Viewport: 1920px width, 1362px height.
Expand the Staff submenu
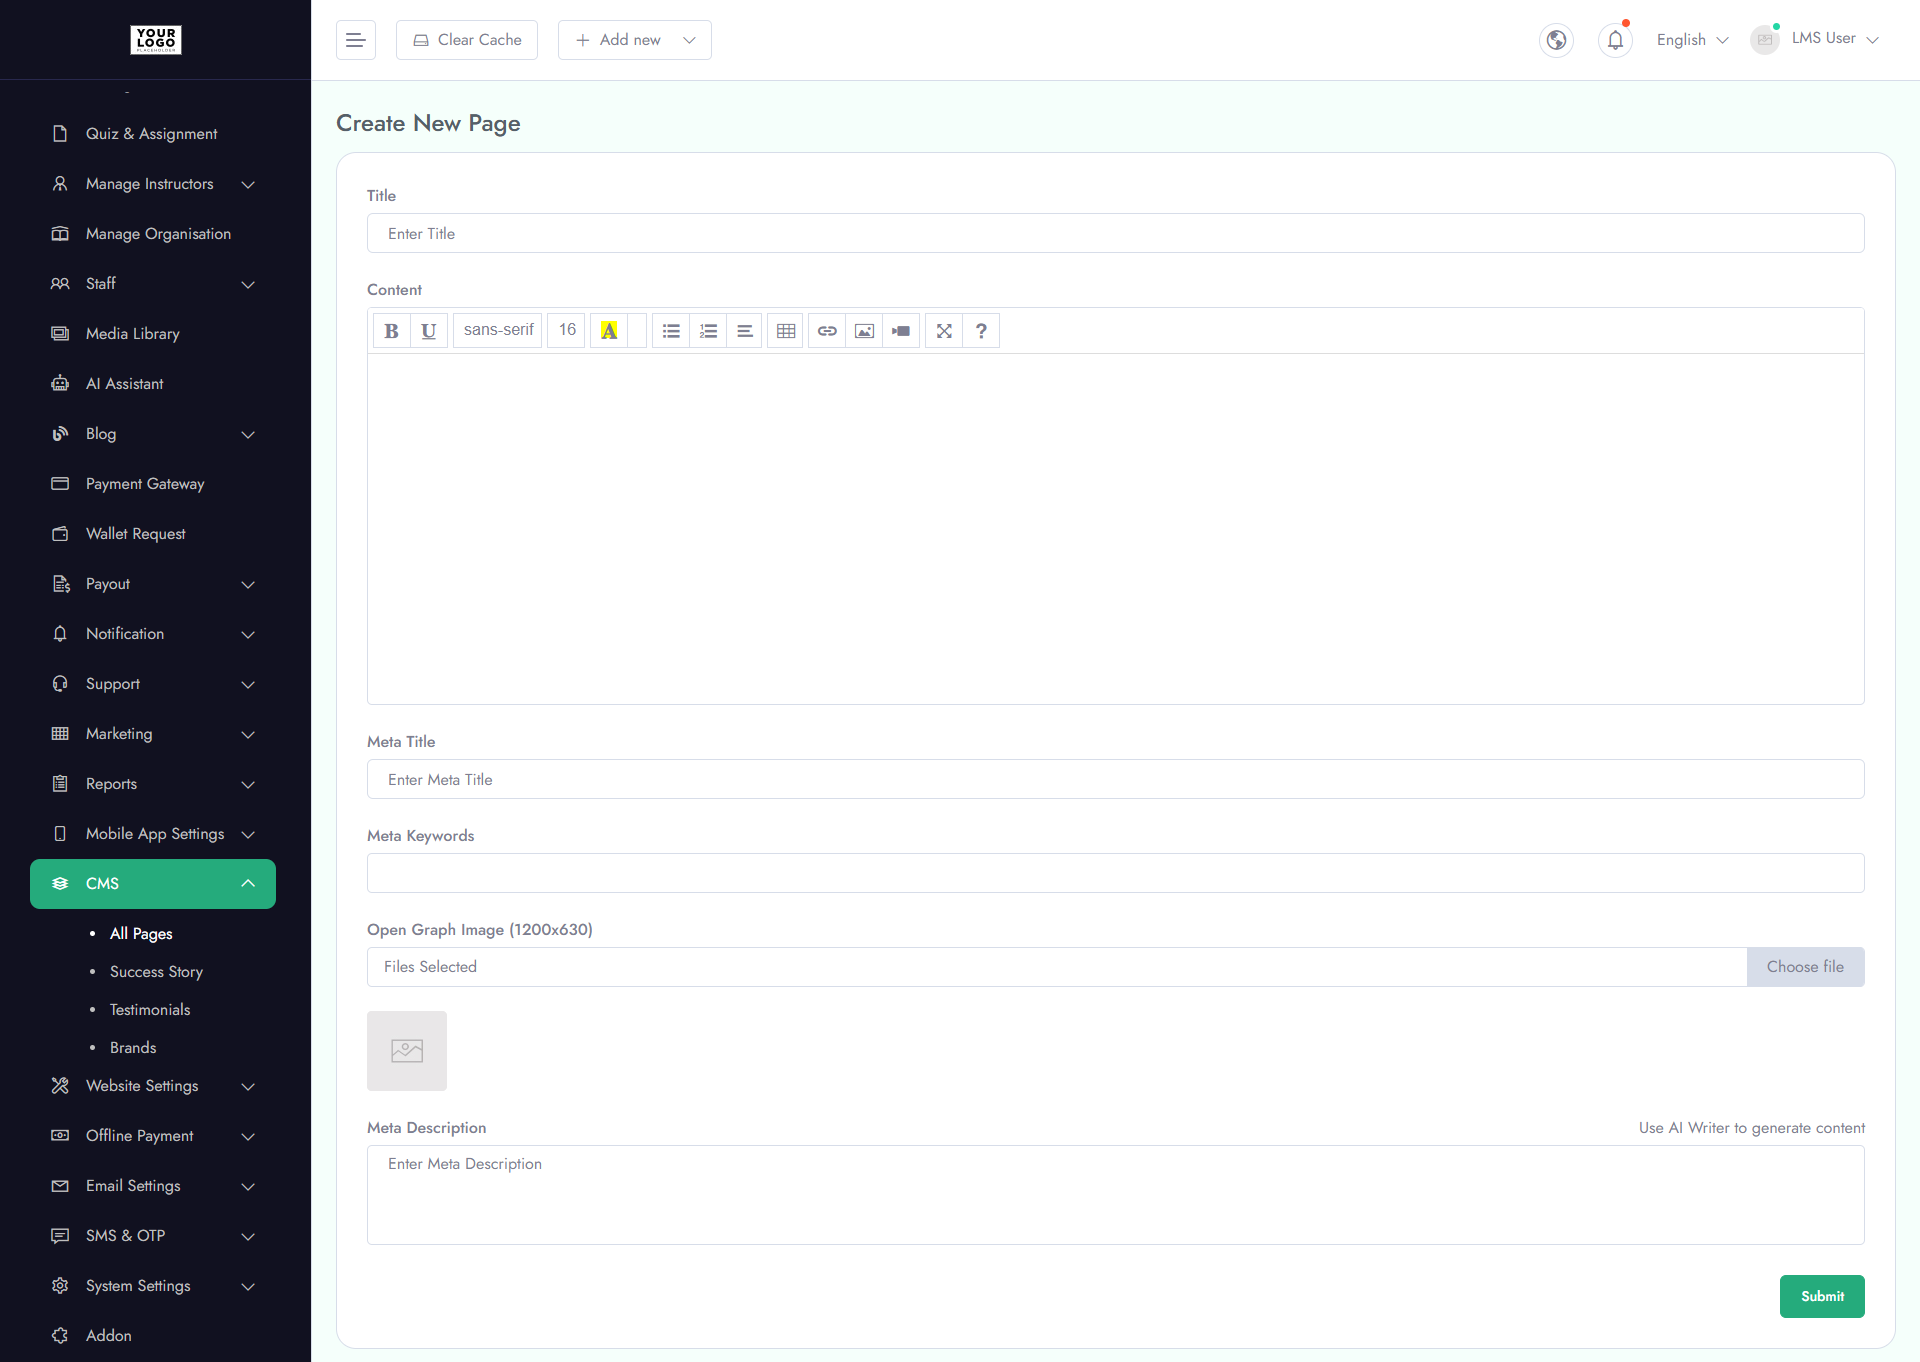click(153, 284)
